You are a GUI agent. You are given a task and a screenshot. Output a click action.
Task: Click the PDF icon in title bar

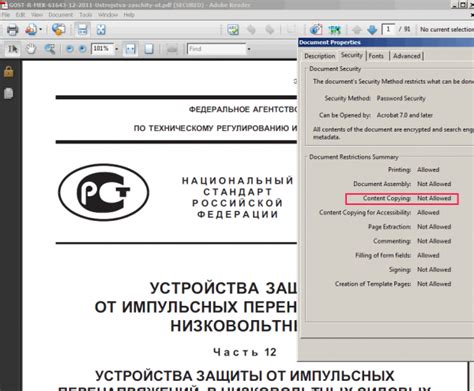point(4,5)
